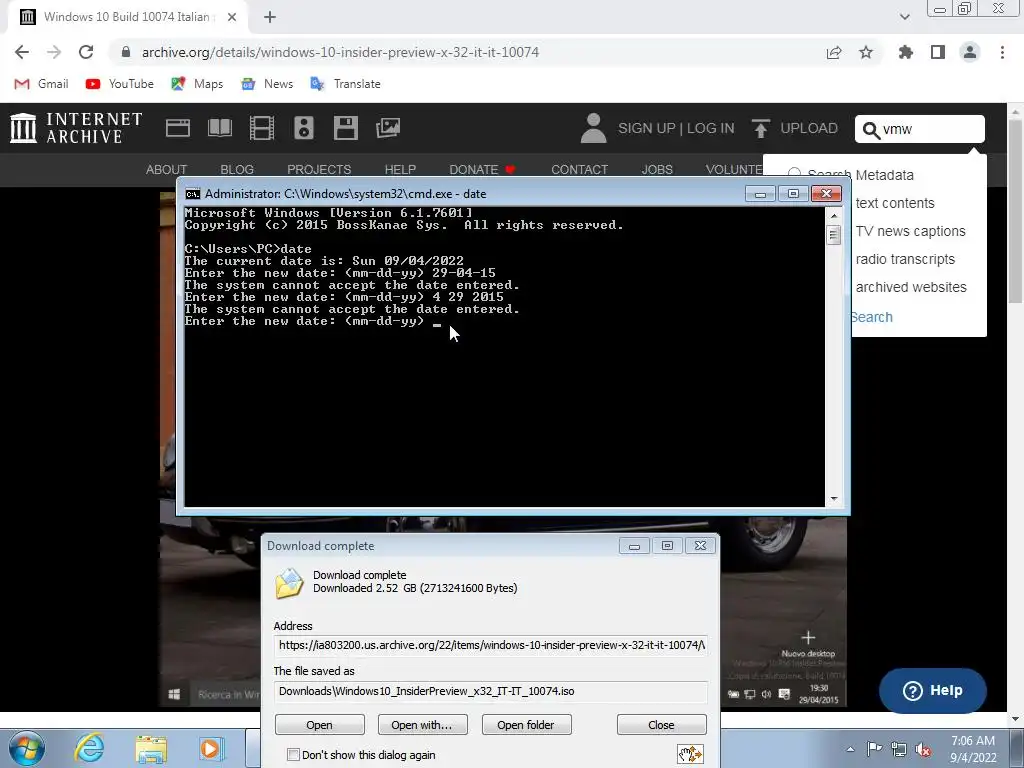1024x768 pixels.
Task: Click UPLOAD link in header
Action: pos(809,128)
